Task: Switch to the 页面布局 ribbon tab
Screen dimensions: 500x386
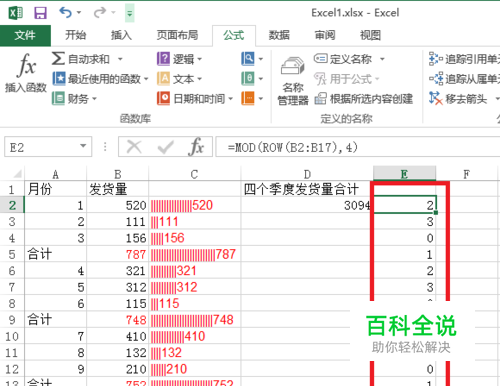Action: [x=177, y=35]
